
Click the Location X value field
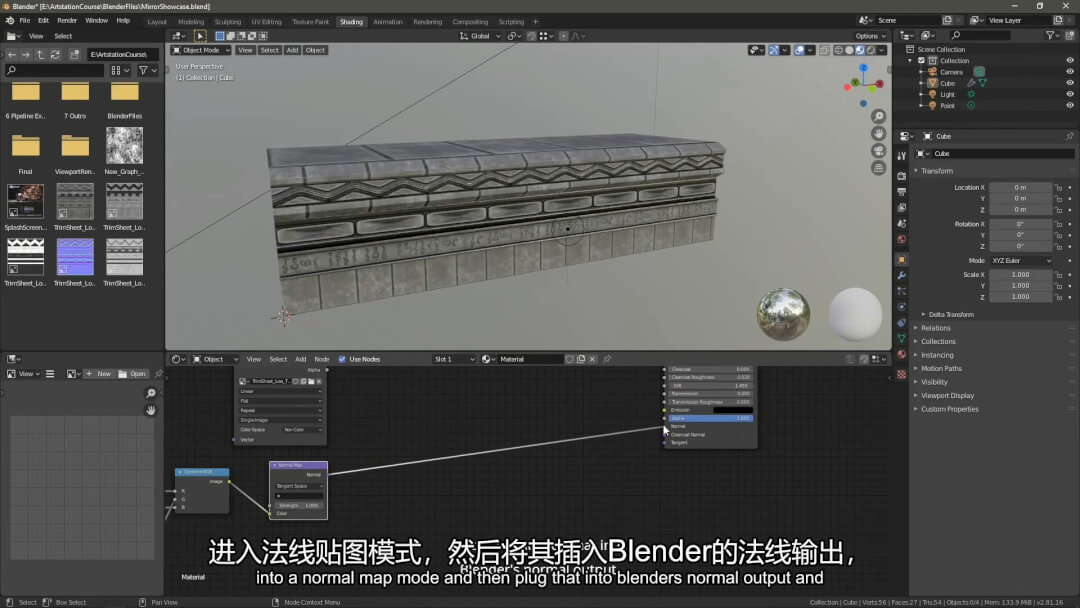(x=1020, y=187)
